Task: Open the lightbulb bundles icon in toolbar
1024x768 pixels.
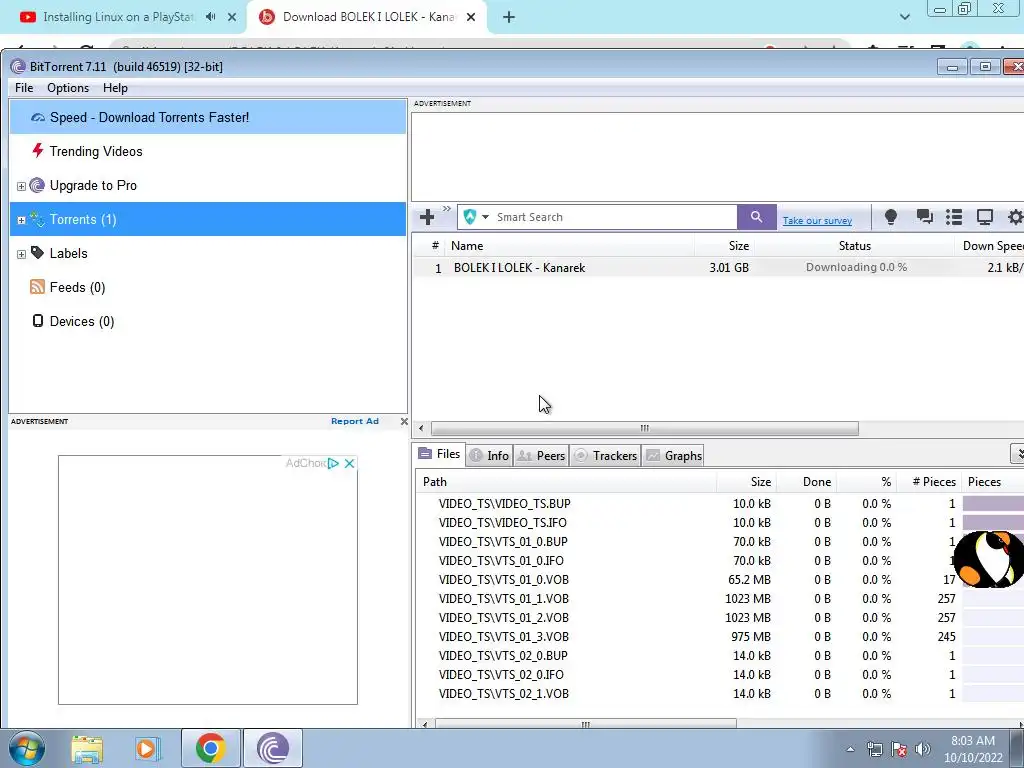Action: pos(891,217)
